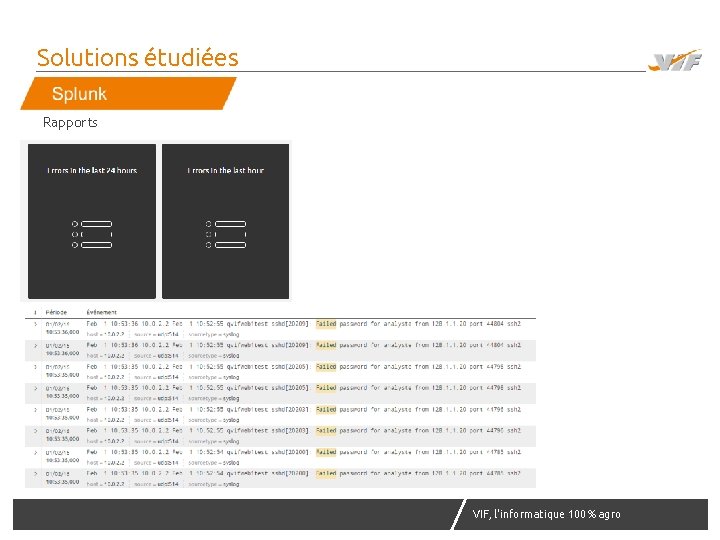Click the "Période" column header
Image resolution: width=720 pixels, height=540 pixels.
56,312
